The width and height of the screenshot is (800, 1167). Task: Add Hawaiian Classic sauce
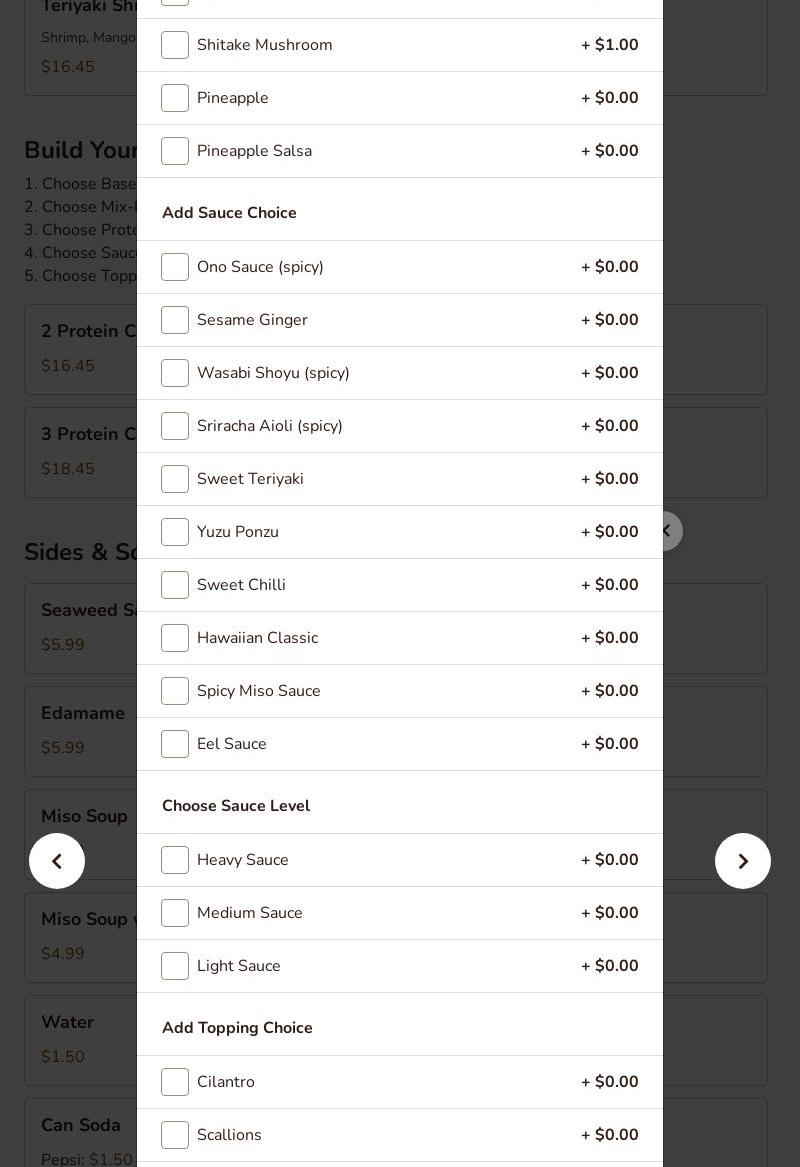[175, 638]
